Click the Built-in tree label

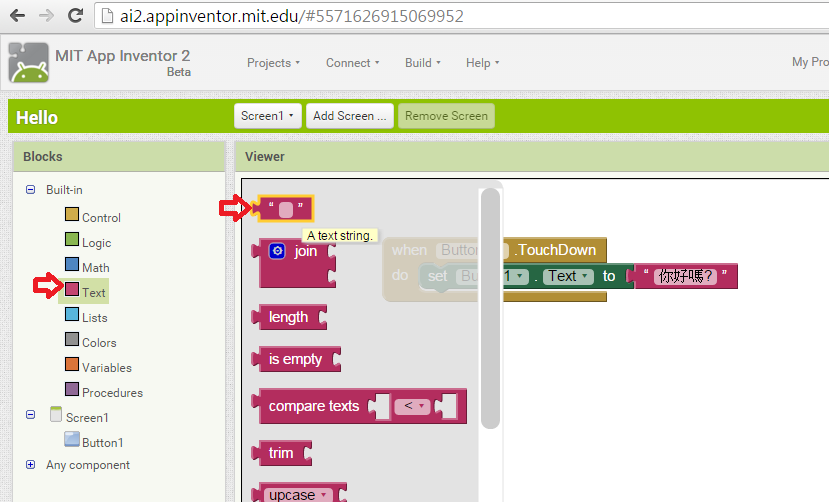click(x=64, y=190)
